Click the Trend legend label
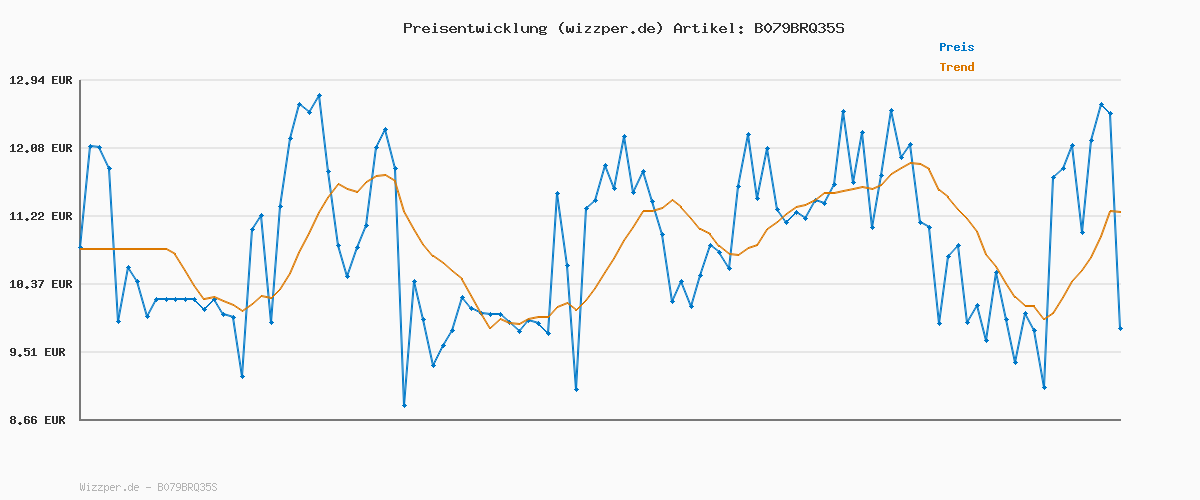Viewport: 1200px width, 500px height. coord(956,67)
